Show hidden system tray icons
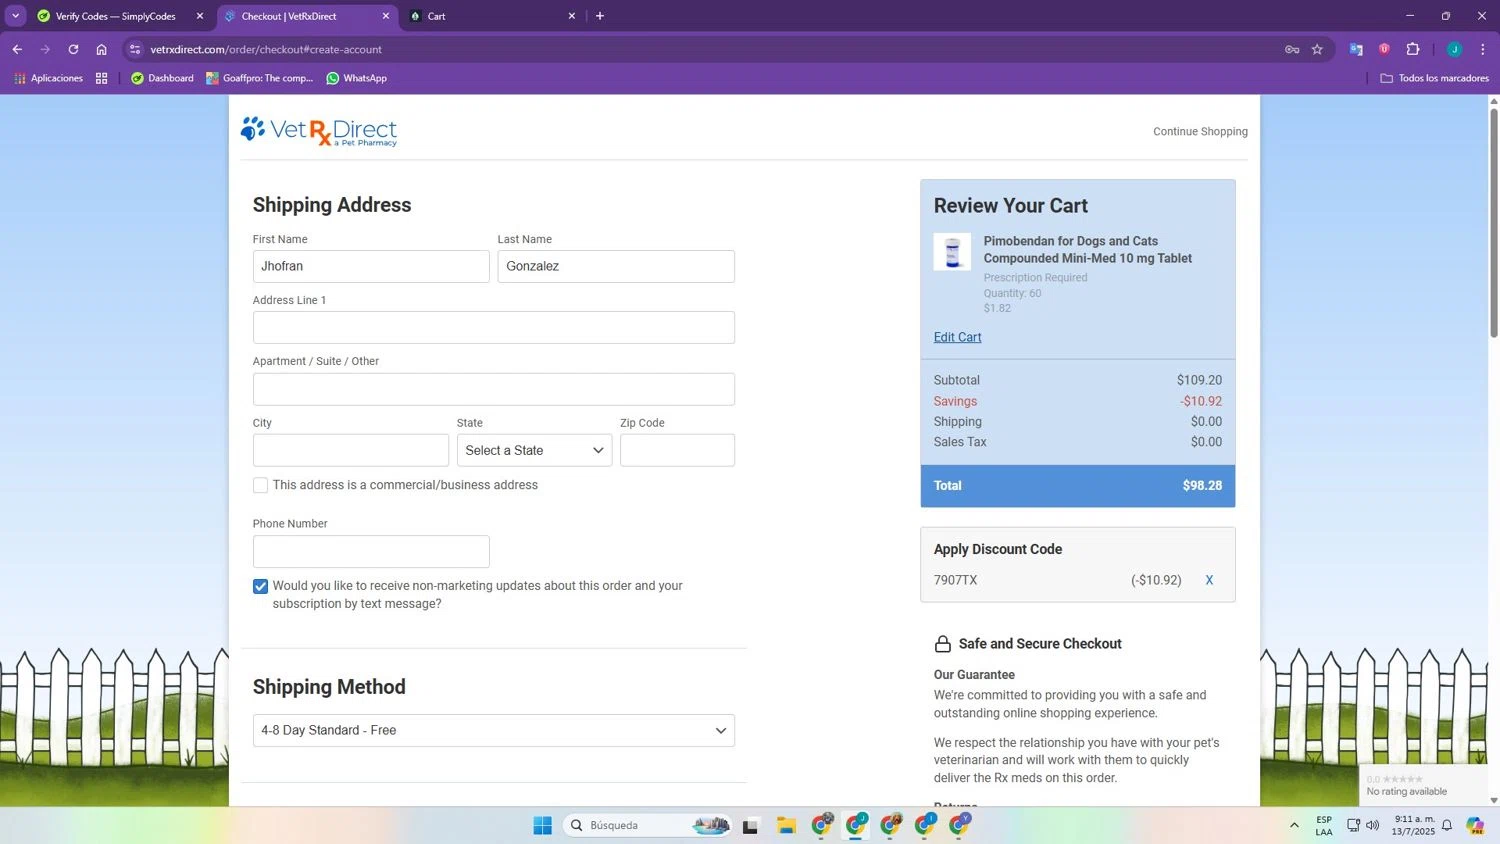This screenshot has height=844, width=1500. pos(1294,825)
